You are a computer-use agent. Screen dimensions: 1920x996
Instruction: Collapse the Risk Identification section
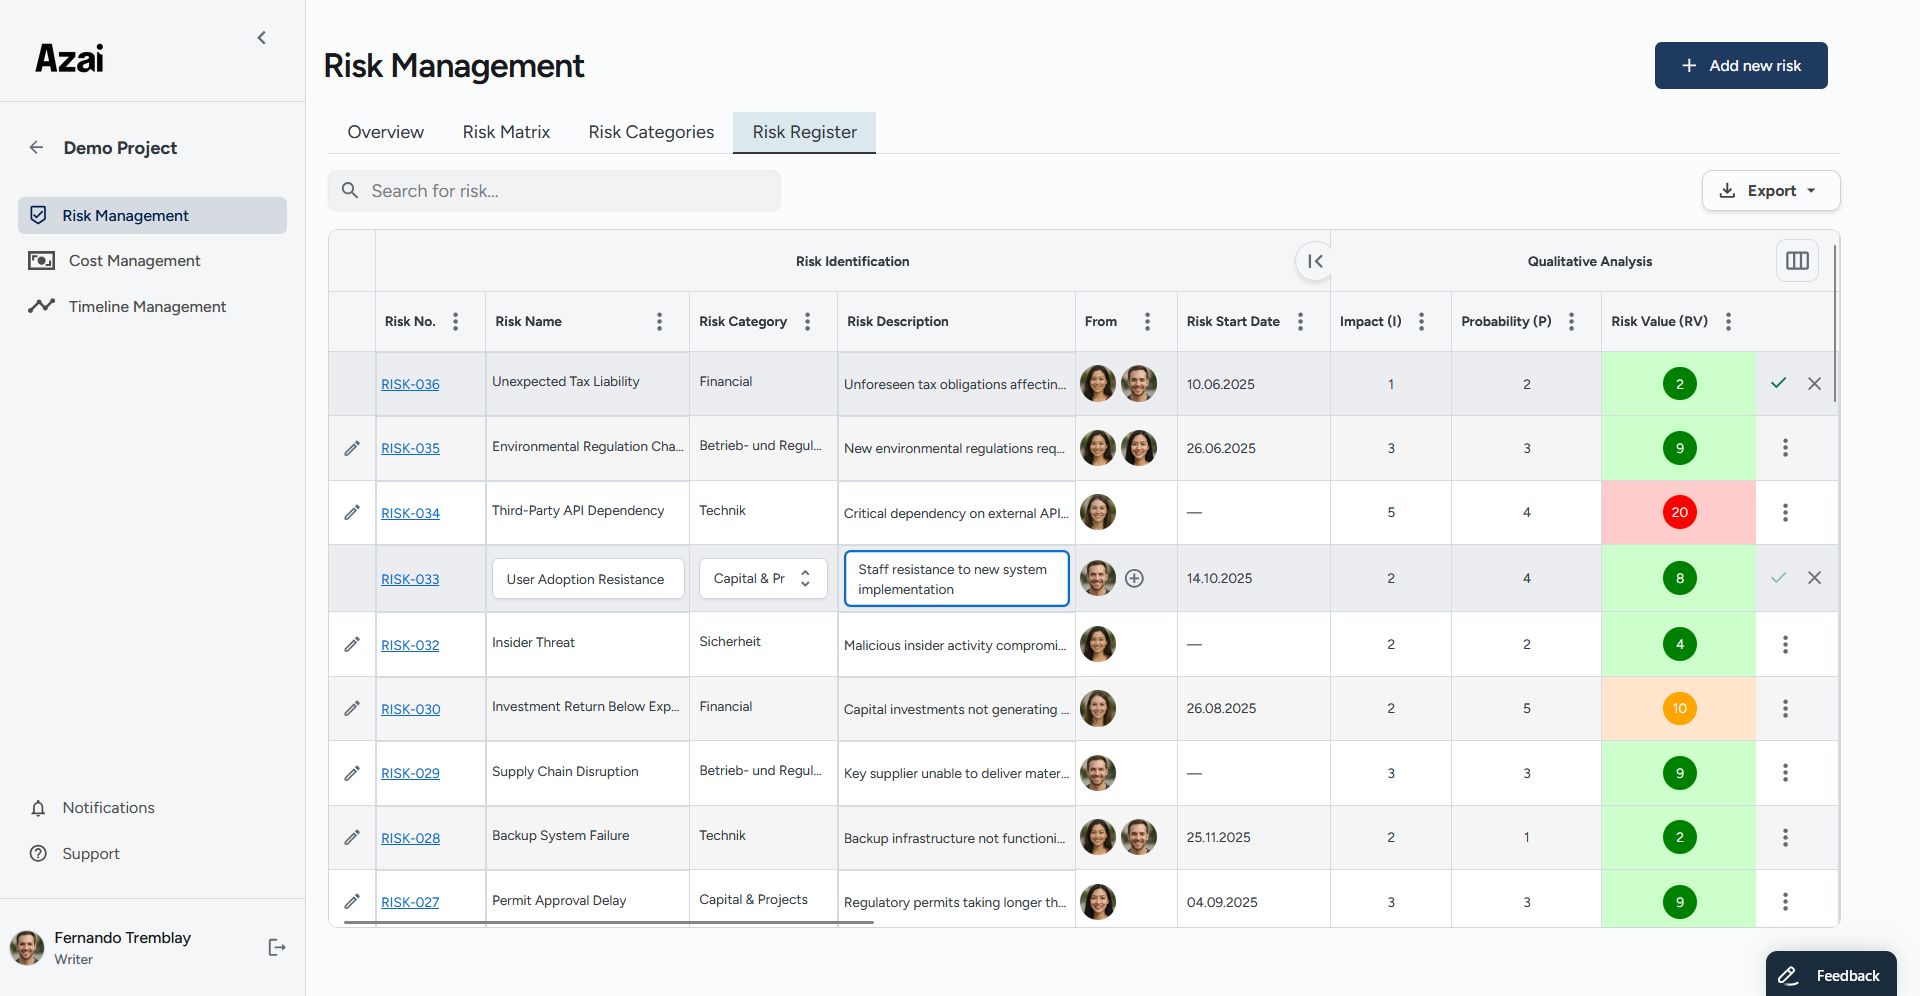pos(1315,261)
